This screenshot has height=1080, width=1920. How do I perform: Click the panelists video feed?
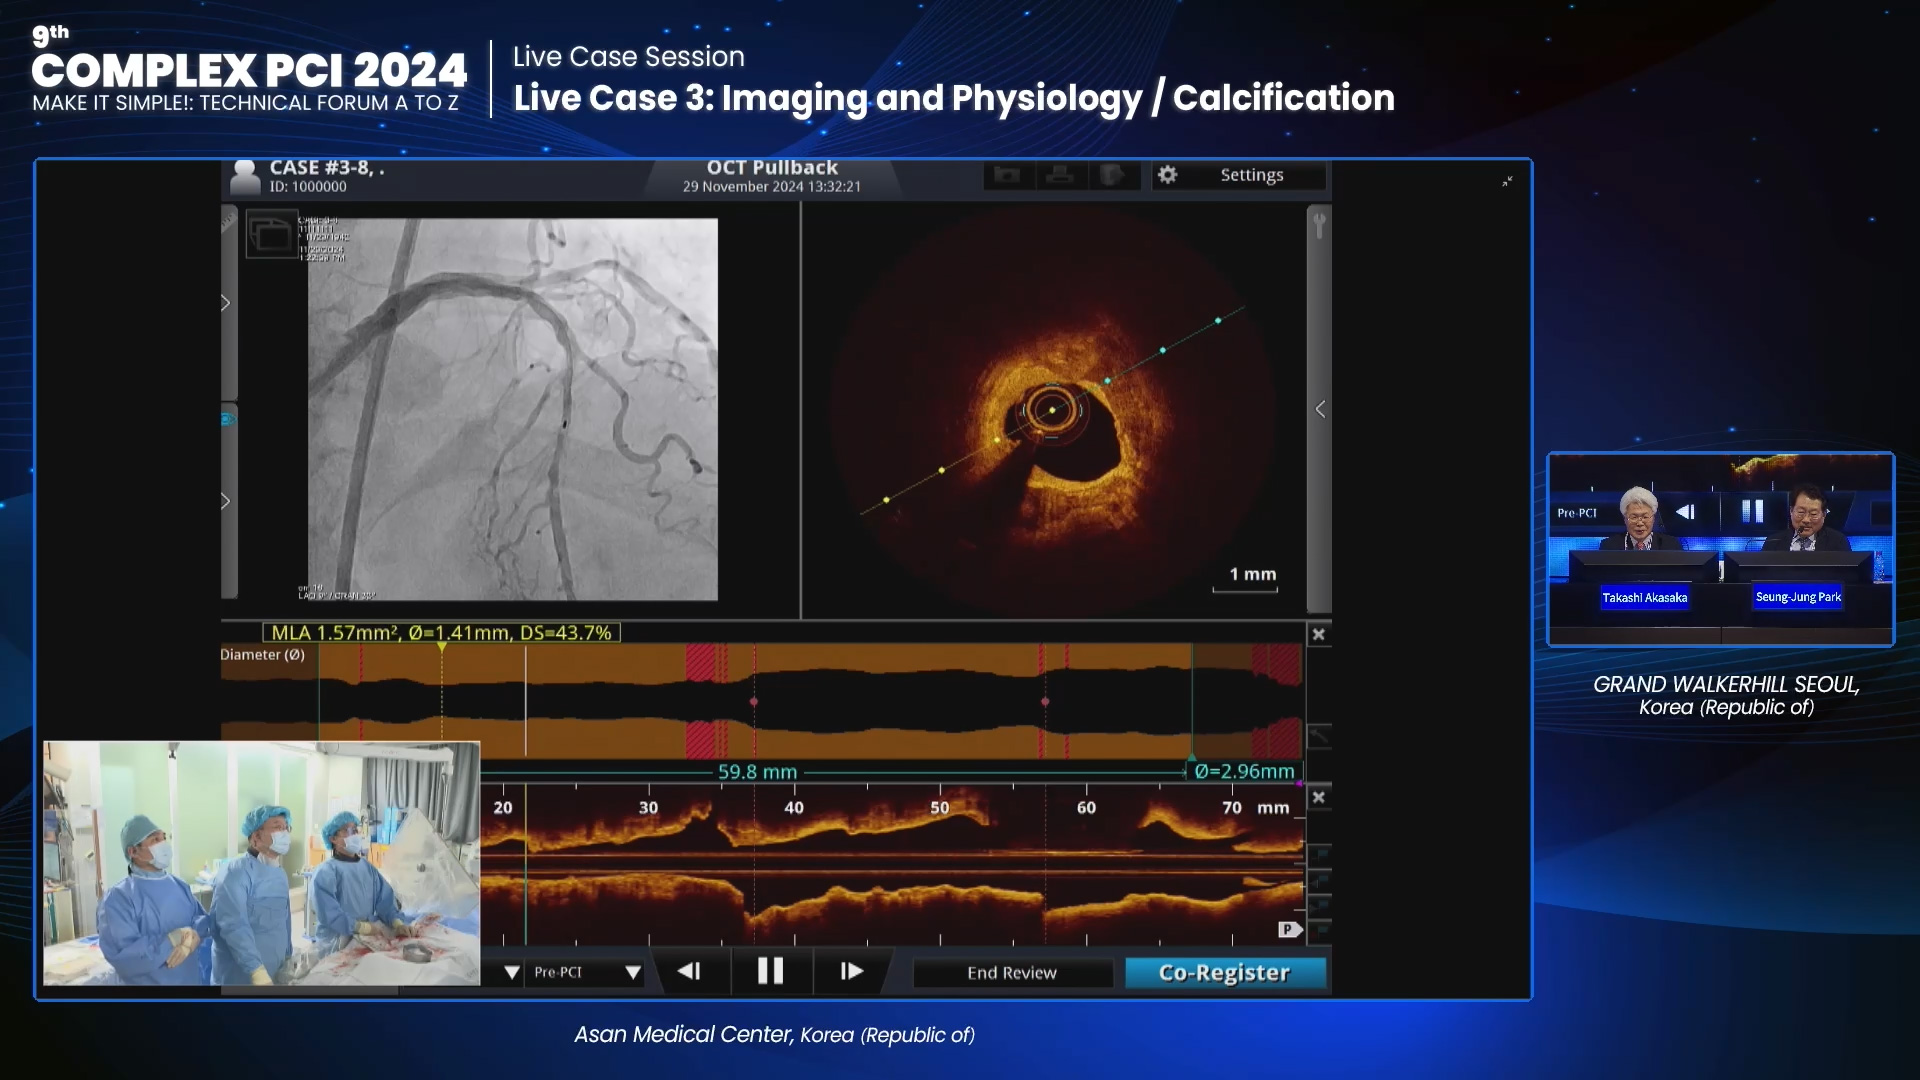click(1721, 549)
